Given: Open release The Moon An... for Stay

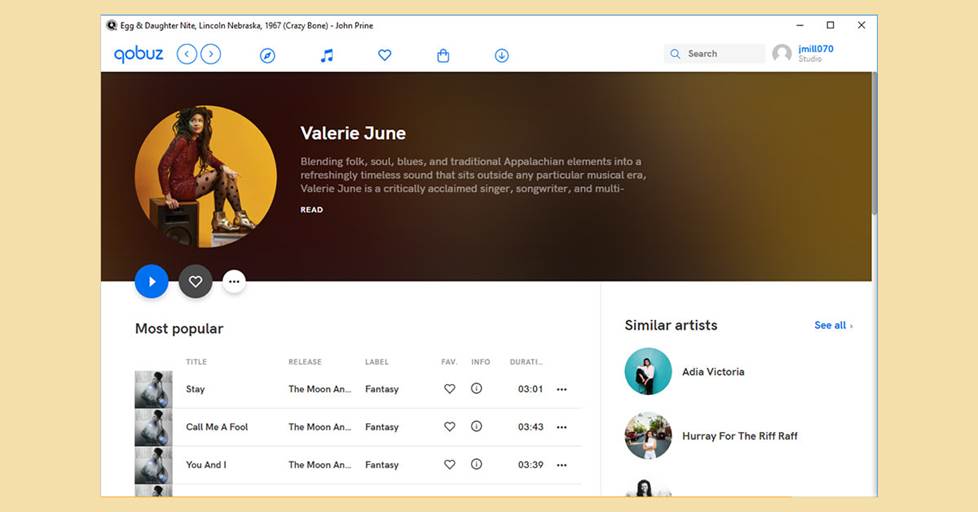Looking at the screenshot, I should point(319,389).
